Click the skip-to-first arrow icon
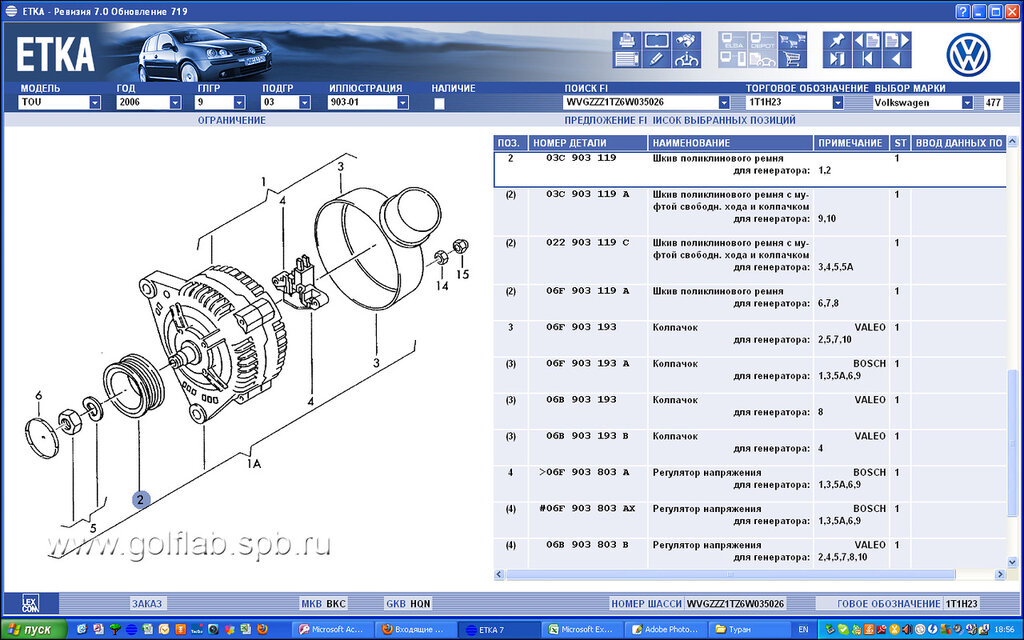Viewport: 1024px width, 640px height. point(867,59)
